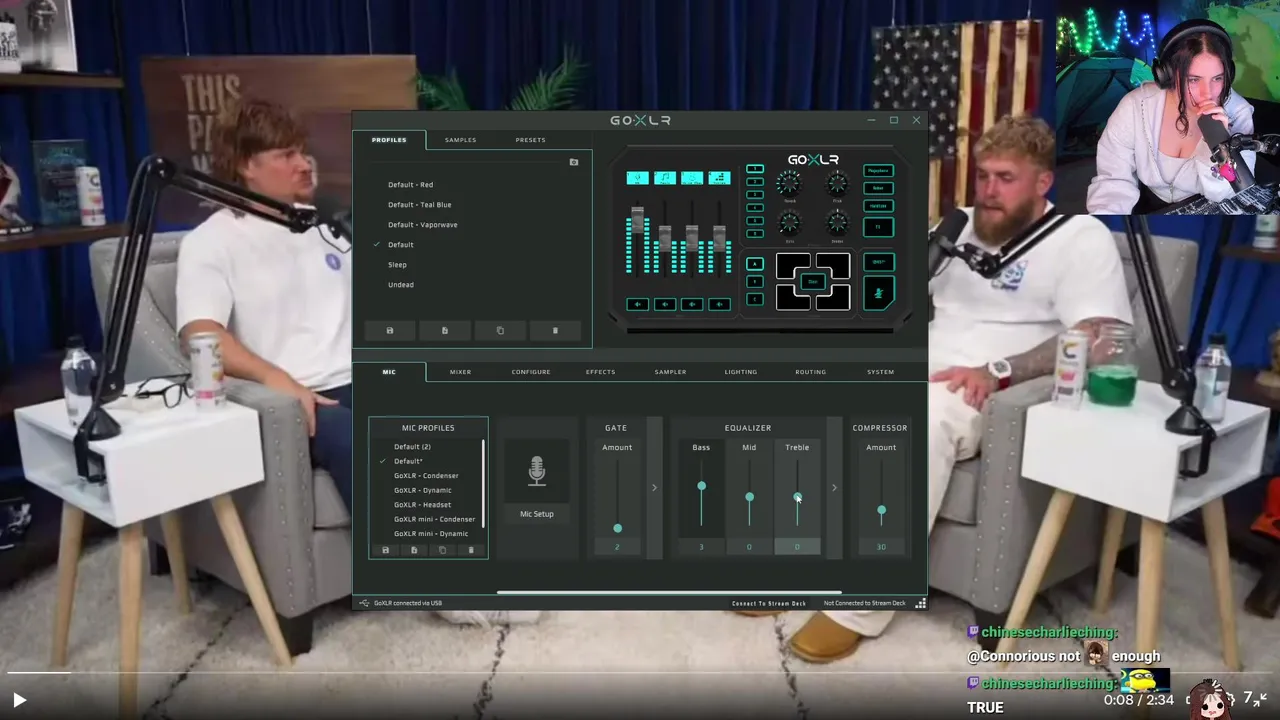Select the 'Default - Vaporwave' profile
Screen dimensions: 1280x720
pyautogui.click(x=423, y=225)
